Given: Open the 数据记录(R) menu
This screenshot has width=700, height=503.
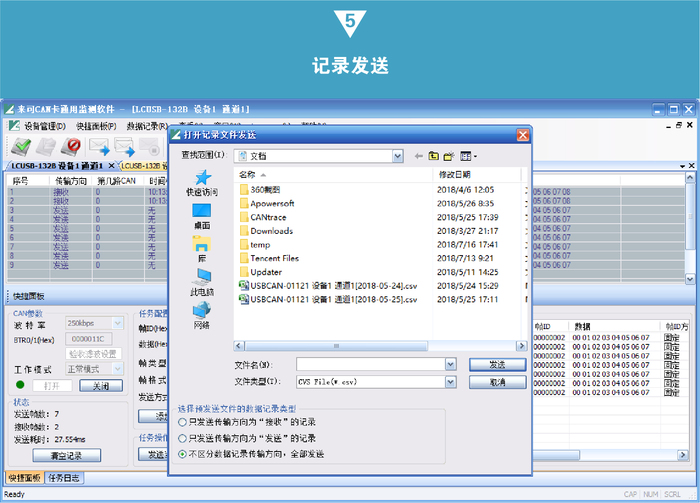Looking at the screenshot, I should click(x=147, y=126).
